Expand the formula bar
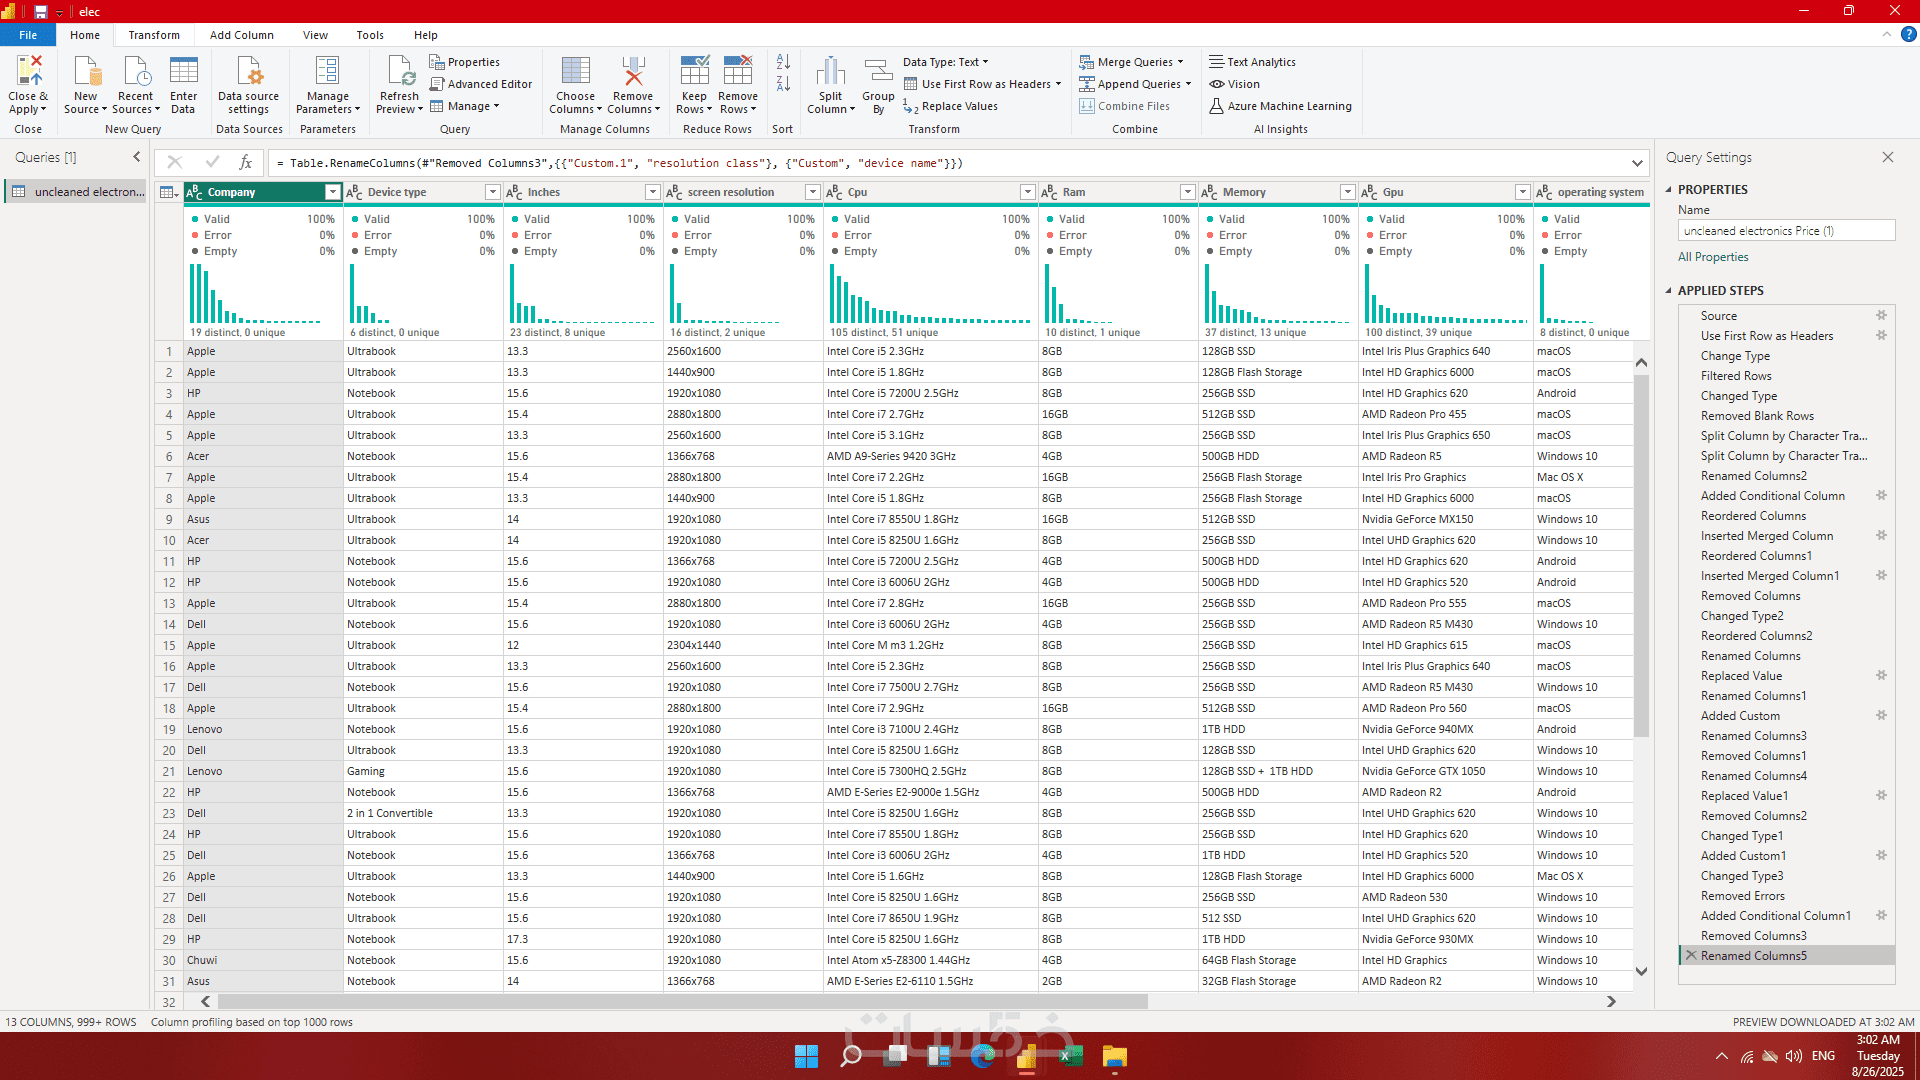Viewport: 1920px width, 1080px height. [x=1637, y=163]
